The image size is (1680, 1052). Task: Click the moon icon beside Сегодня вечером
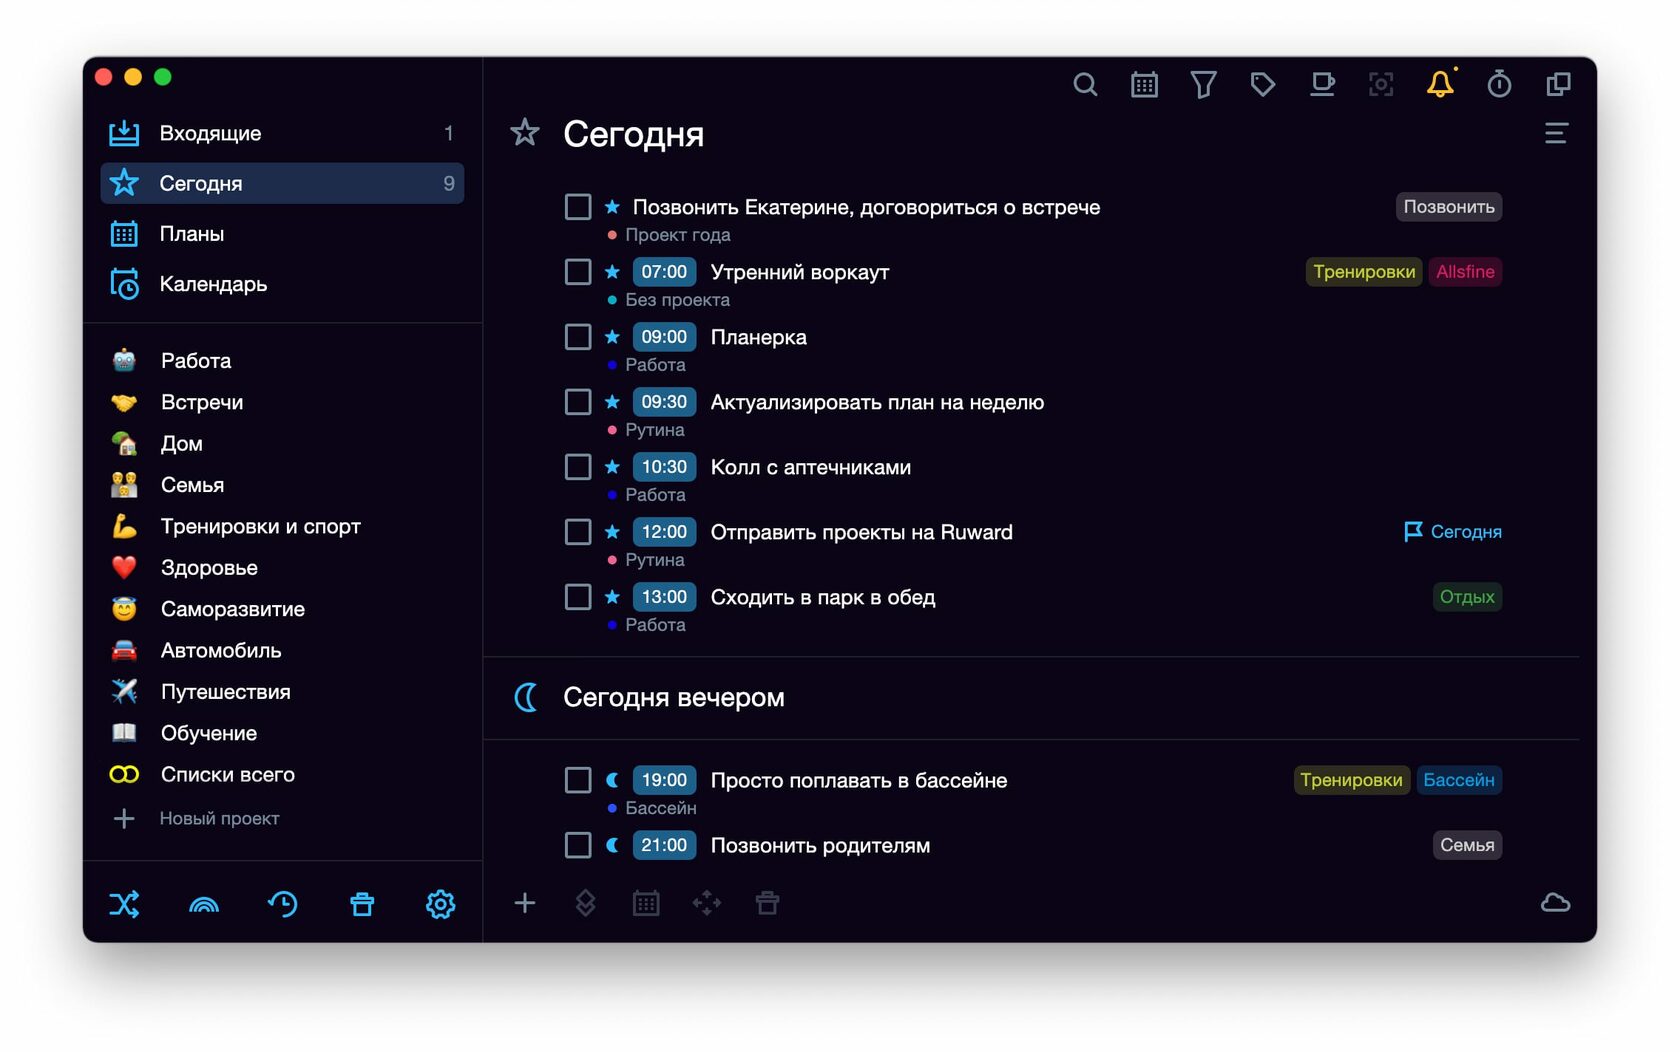[525, 697]
